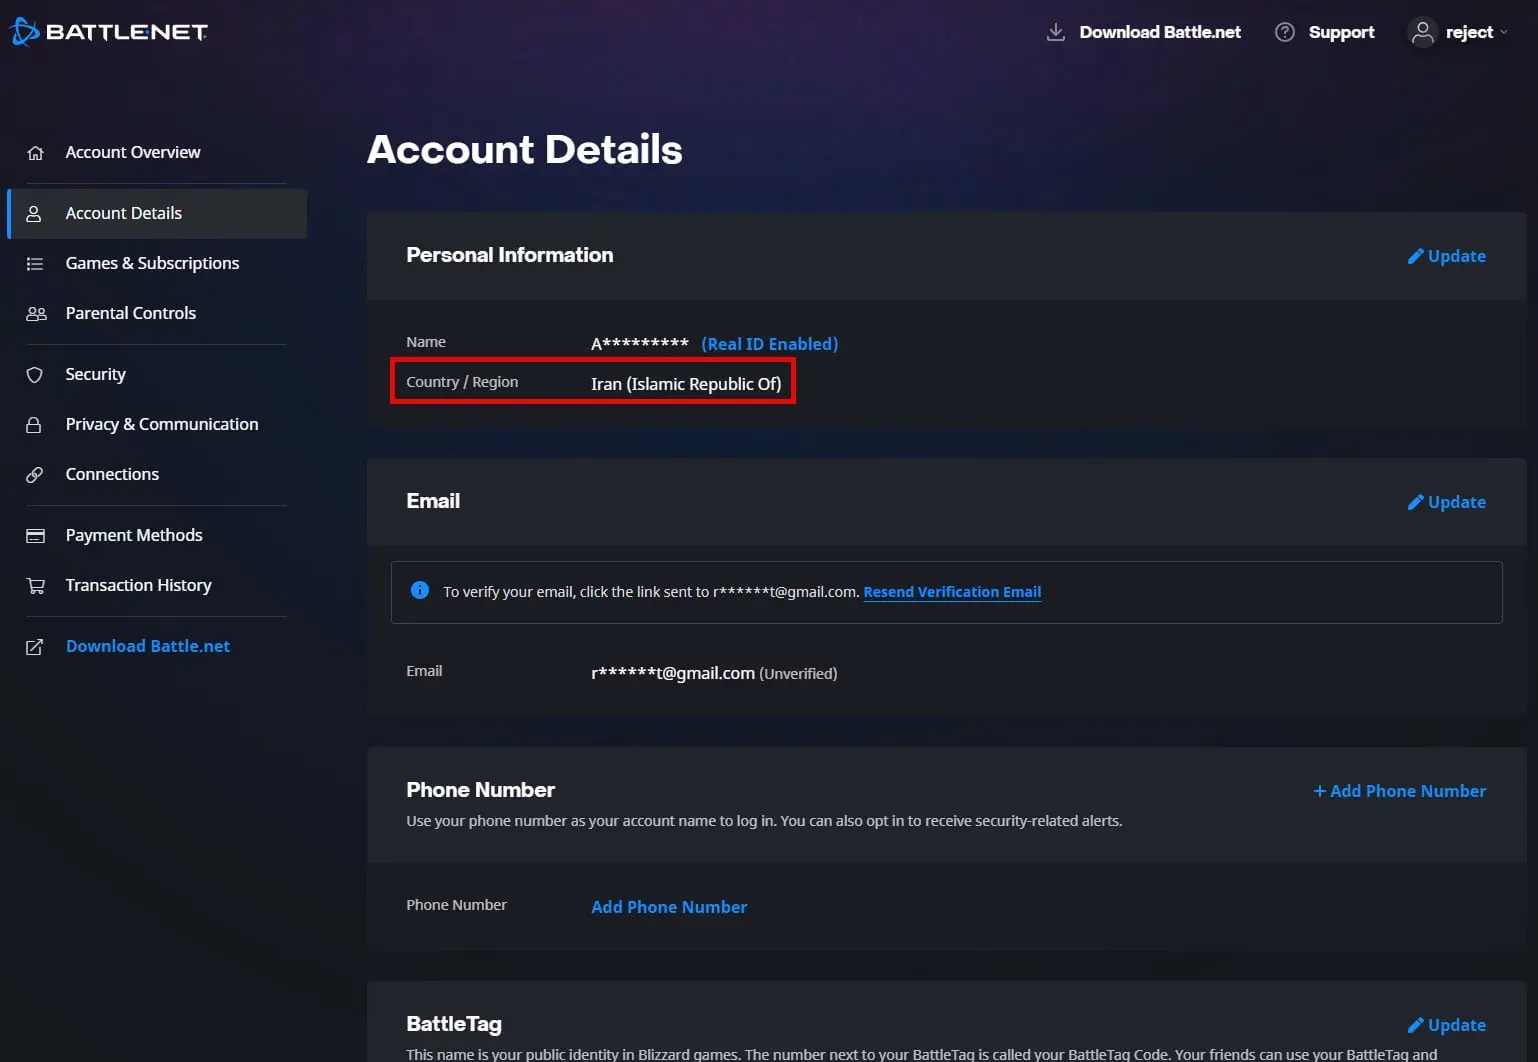Click the home icon beside Account Overview
The height and width of the screenshot is (1062, 1538).
35,153
